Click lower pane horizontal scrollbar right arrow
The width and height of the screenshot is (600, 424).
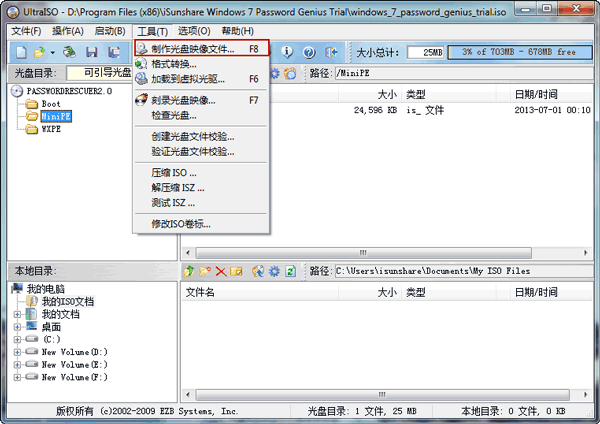[585, 394]
